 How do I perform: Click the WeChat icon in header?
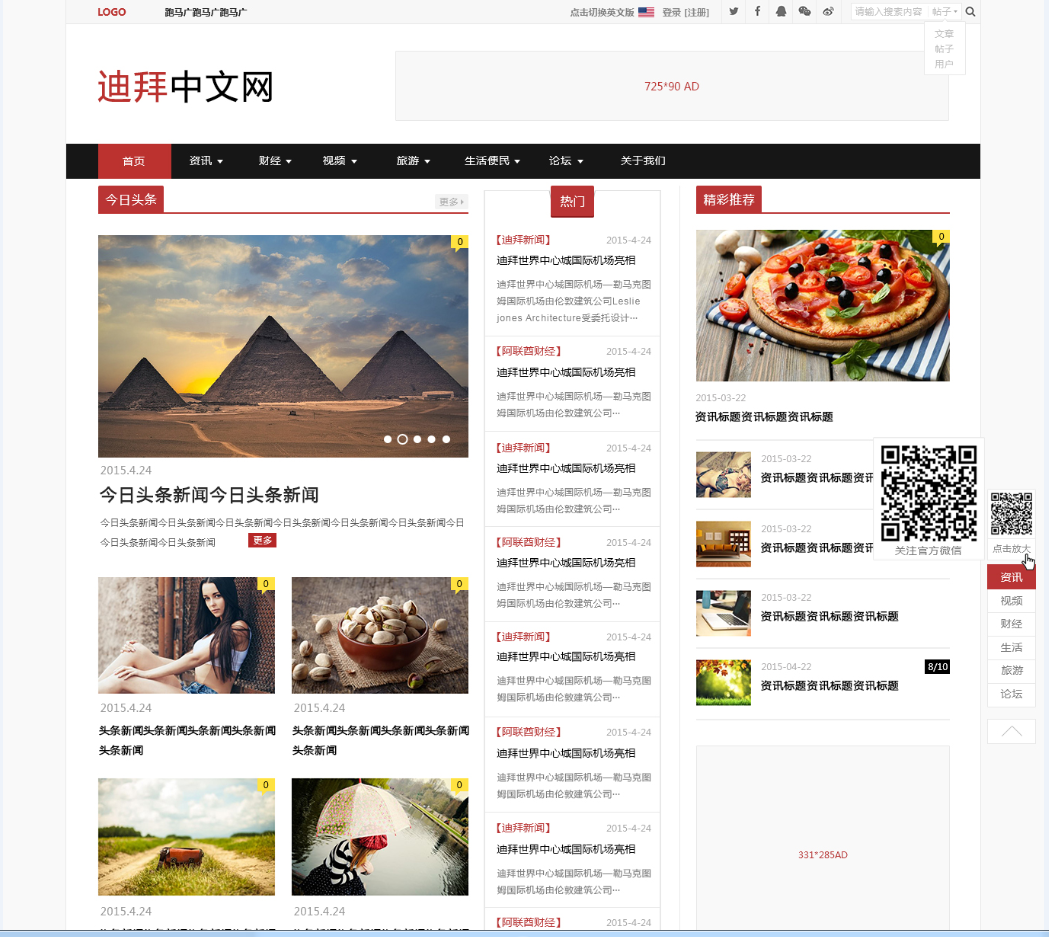click(x=804, y=12)
